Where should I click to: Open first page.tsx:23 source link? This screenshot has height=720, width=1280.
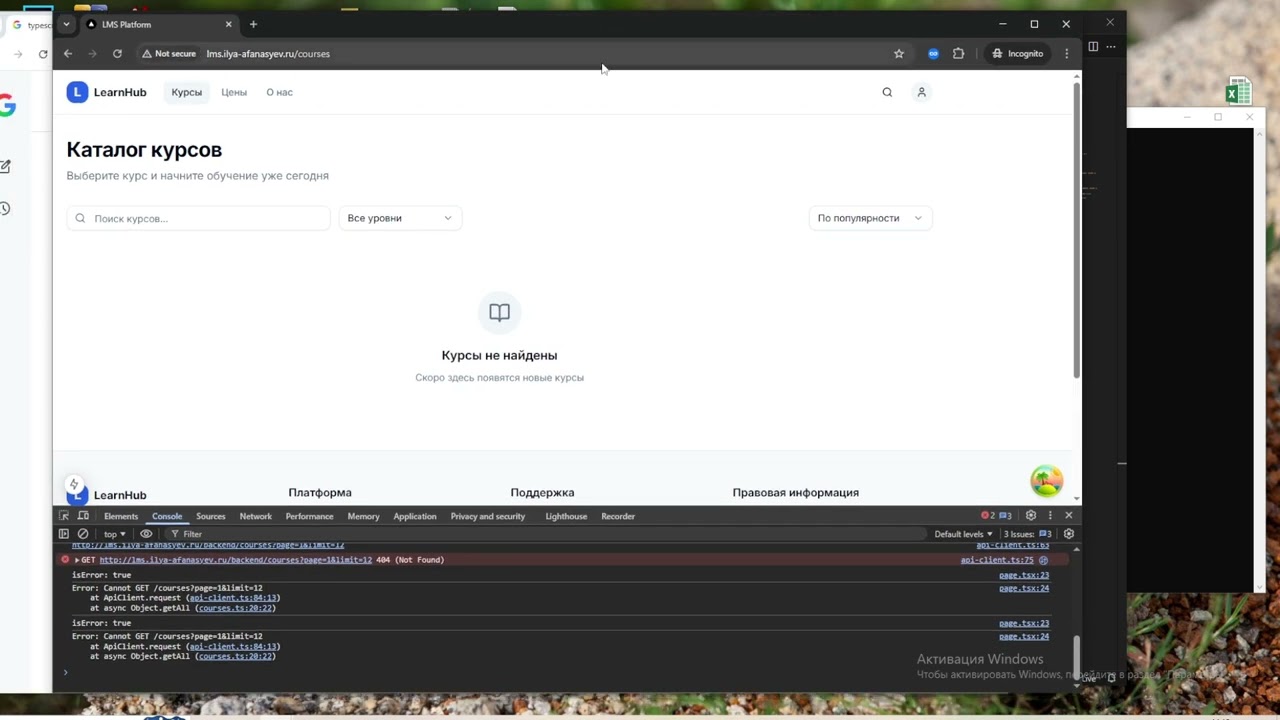coord(1024,575)
